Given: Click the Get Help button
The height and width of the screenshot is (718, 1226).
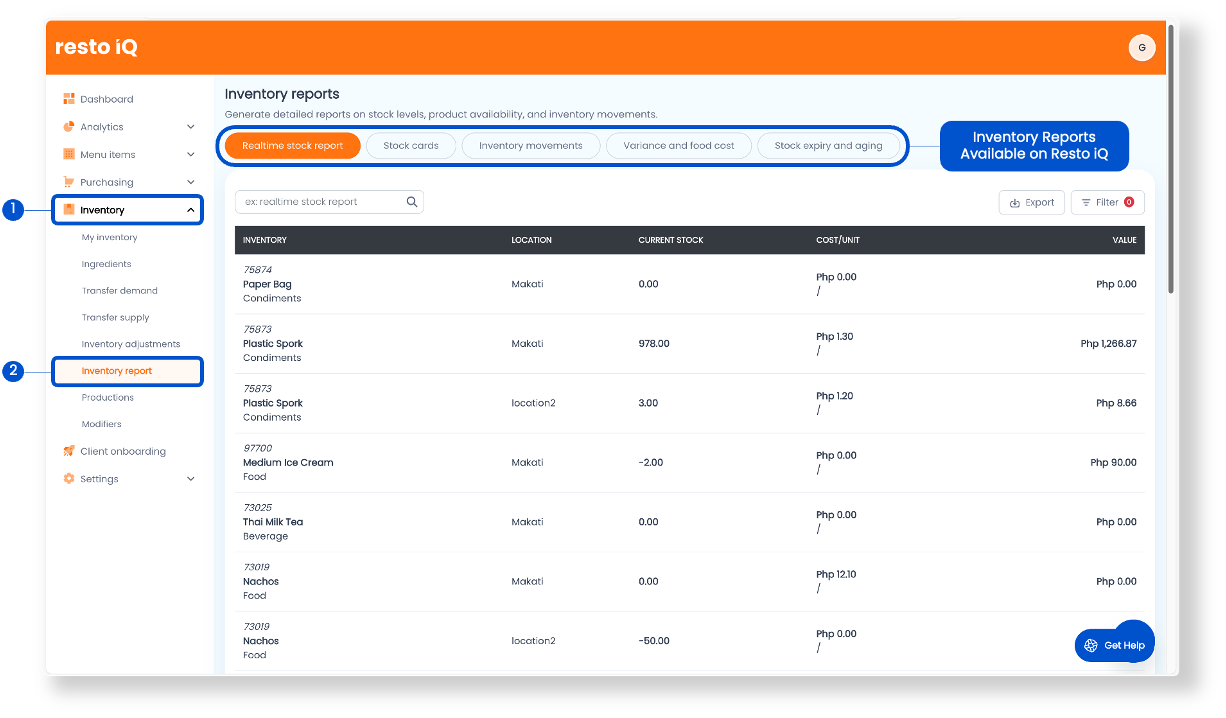Looking at the screenshot, I should [1115, 645].
